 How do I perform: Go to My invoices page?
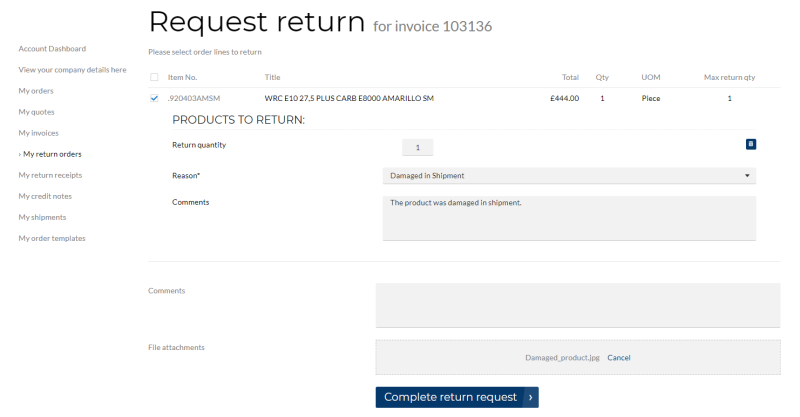click(x=38, y=133)
